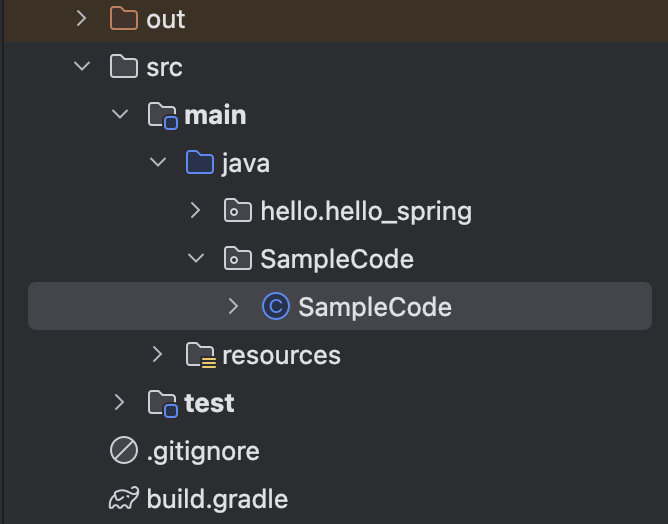The width and height of the screenshot is (668, 524).
Task: Click the blue java source folder icon
Action: pyautogui.click(x=200, y=163)
